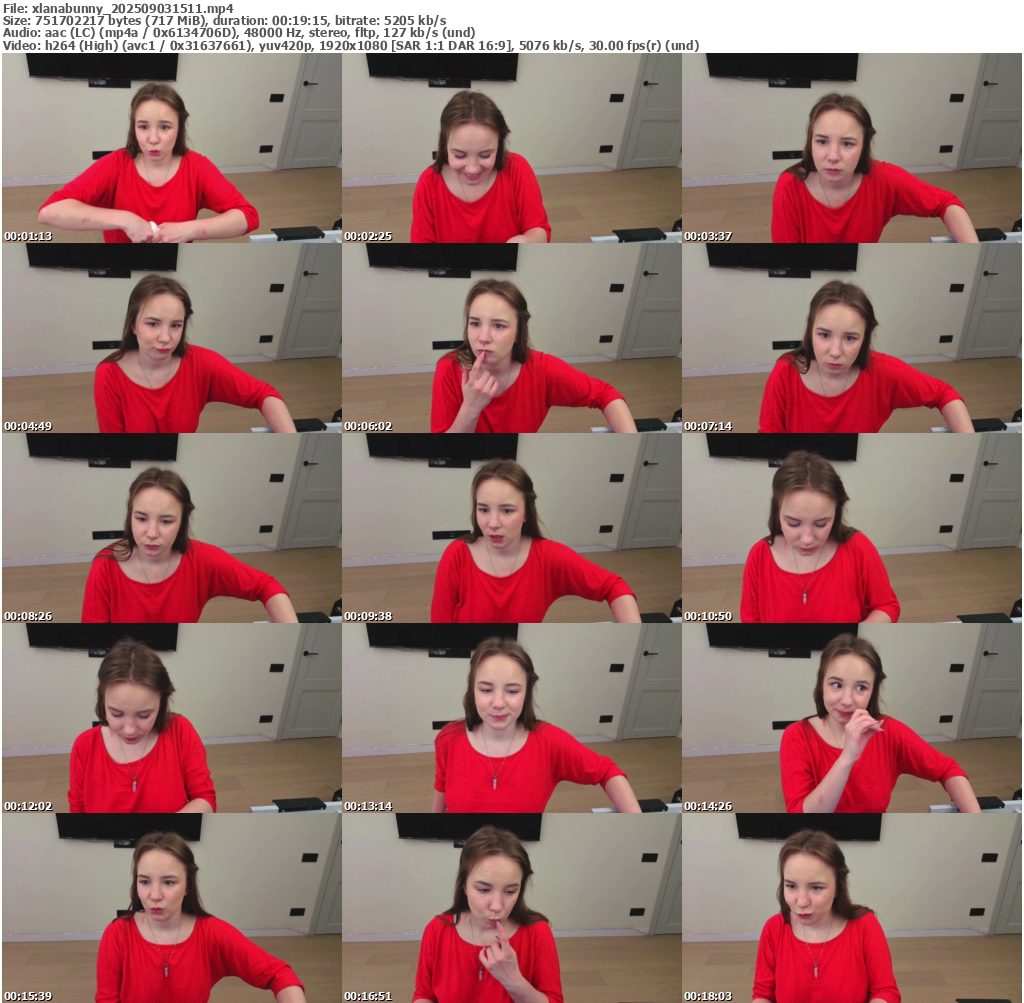Choose the thumbnail frame stamped 00:16:51

[x=512, y=908]
